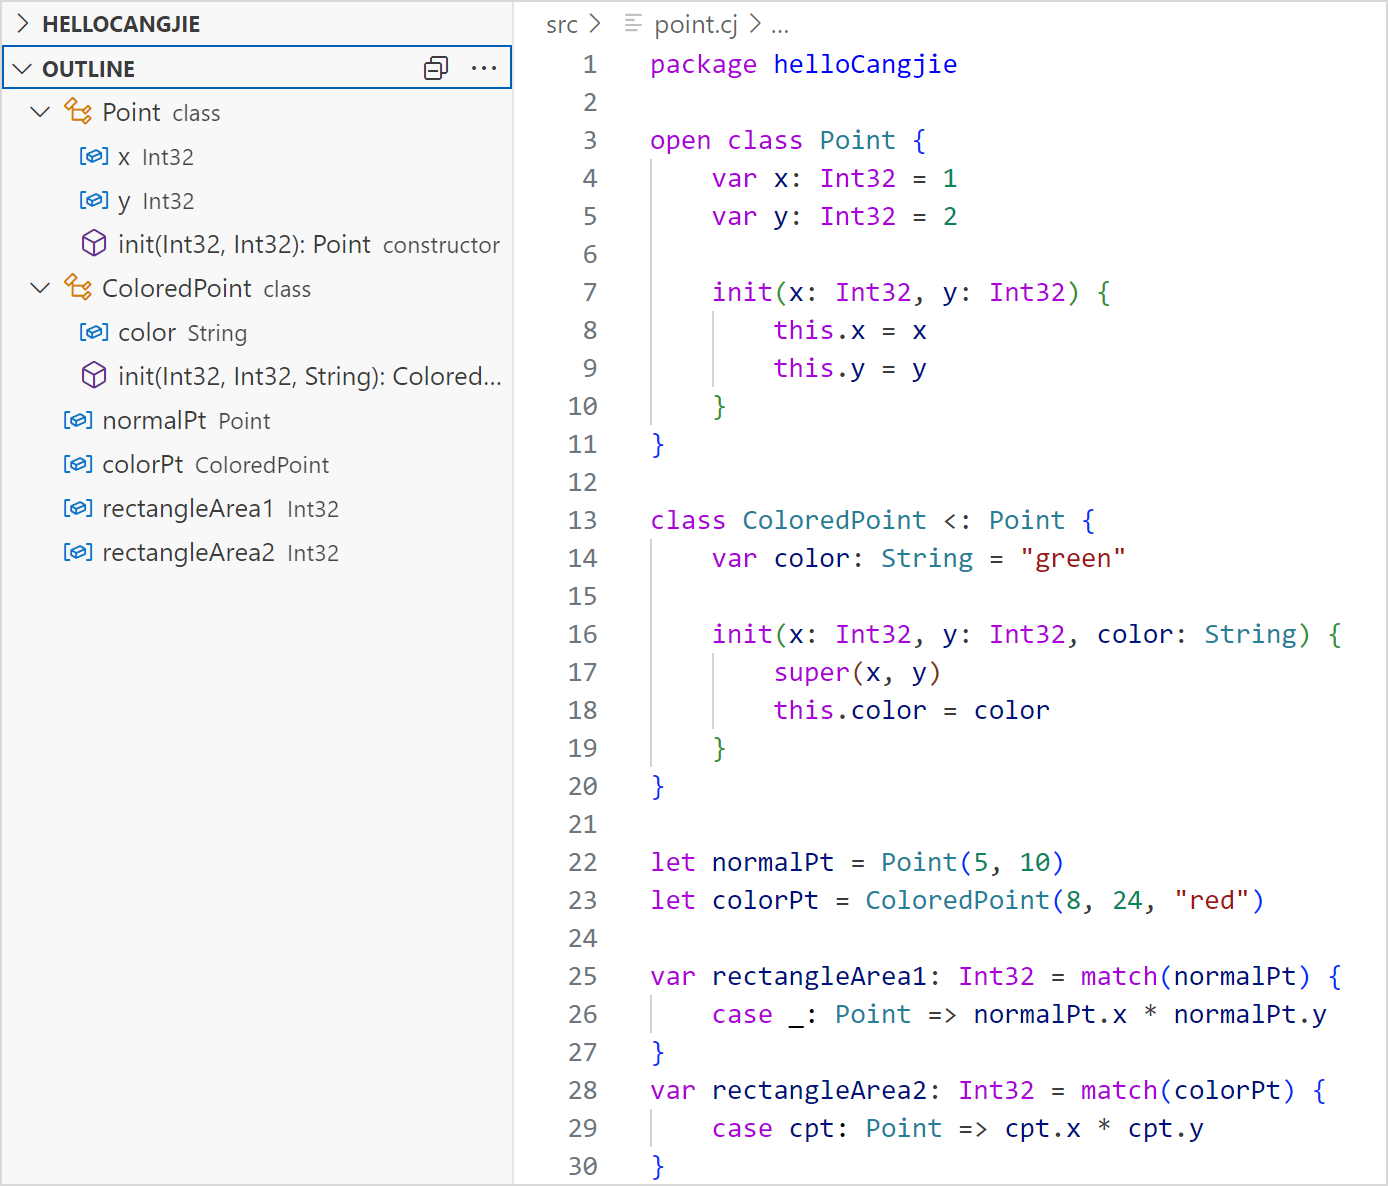Open the Outline more actions ellipsis menu
The width and height of the screenshot is (1388, 1186).
tap(484, 68)
